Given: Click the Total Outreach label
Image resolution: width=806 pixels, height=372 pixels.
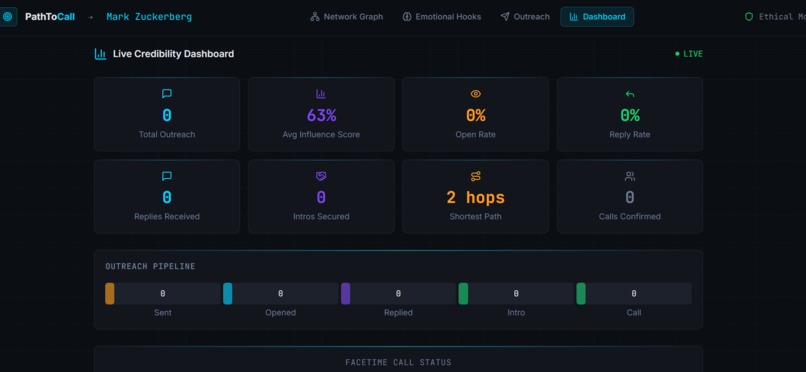Looking at the screenshot, I should (167, 135).
